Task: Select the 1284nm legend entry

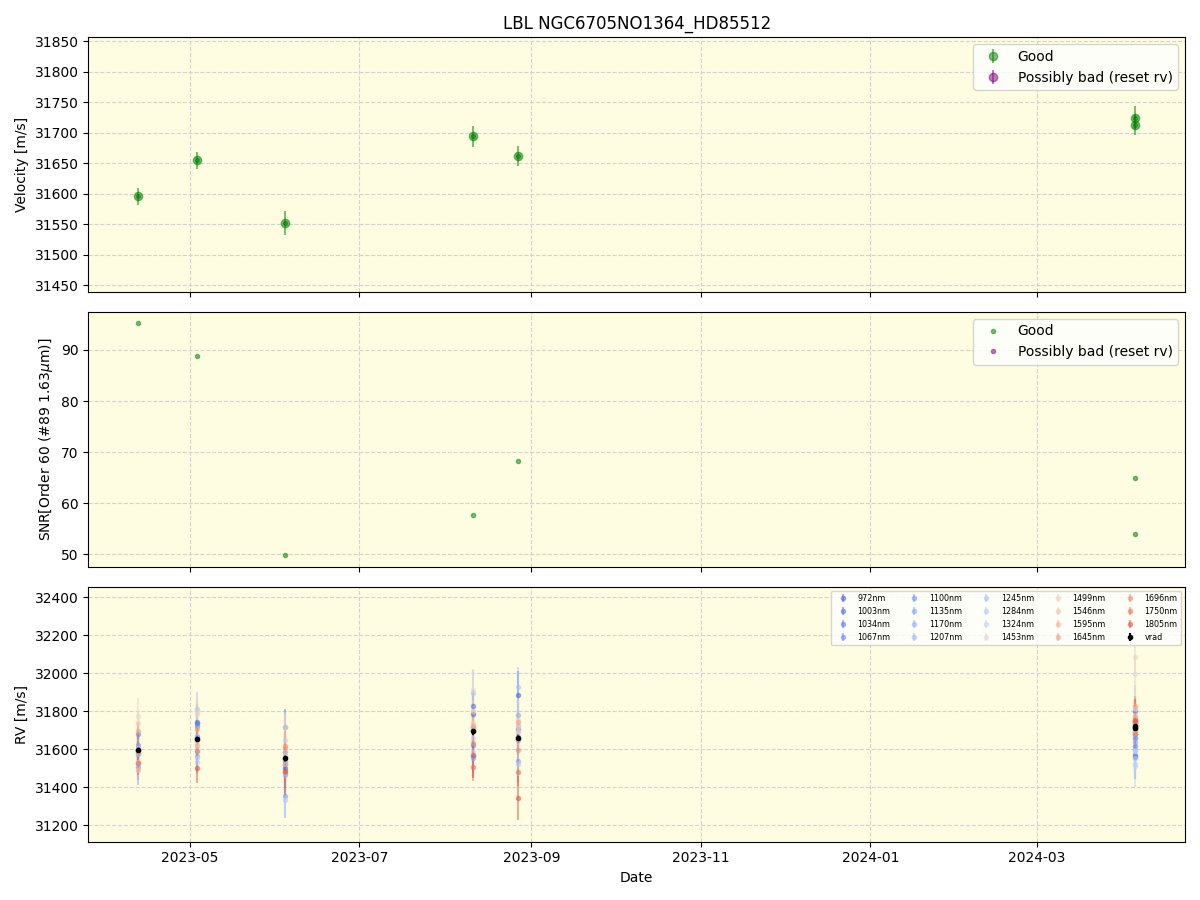Action: click(x=1008, y=611)
